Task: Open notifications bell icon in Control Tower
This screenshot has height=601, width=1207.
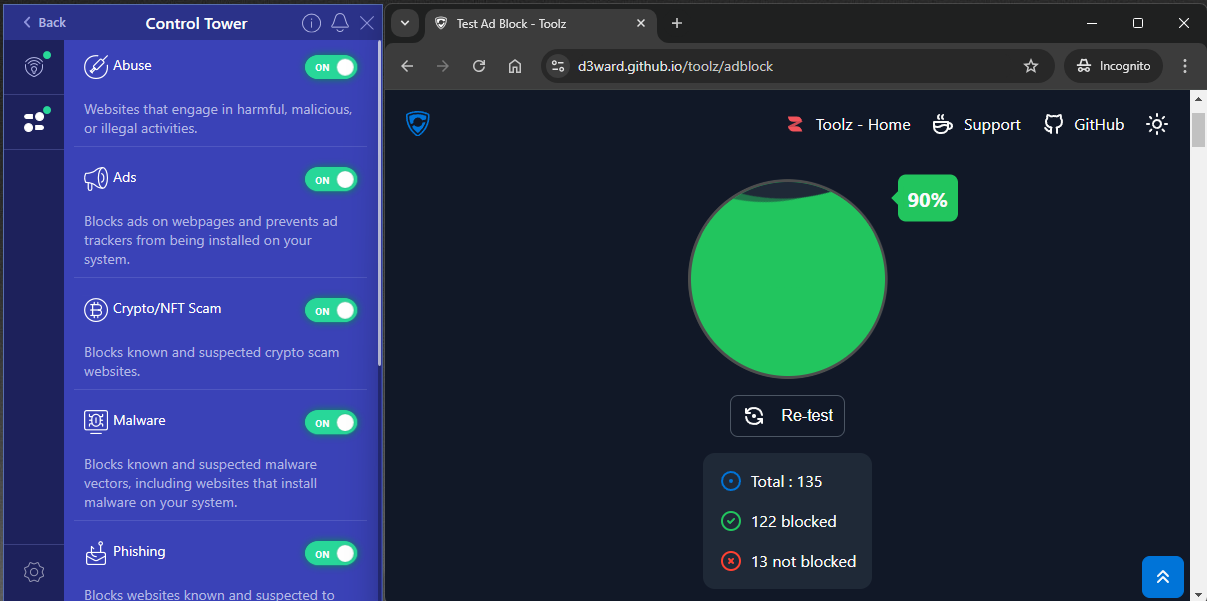Action: [x=340, y=23]
